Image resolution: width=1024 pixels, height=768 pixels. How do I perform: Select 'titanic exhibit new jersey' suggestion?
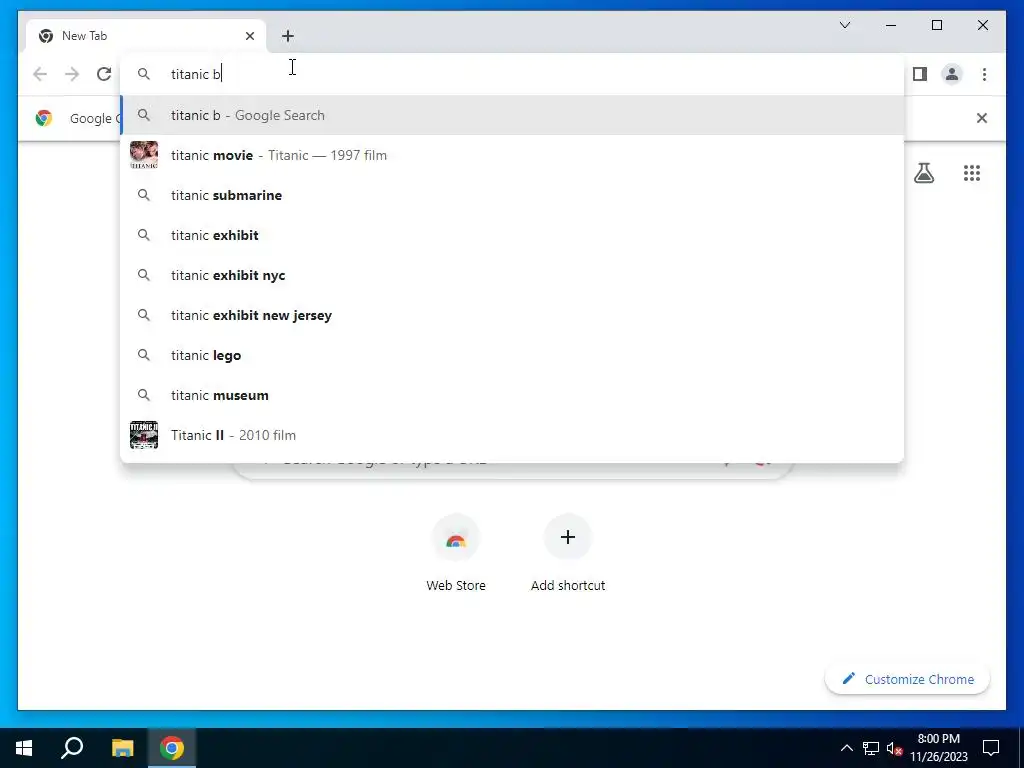click(513, 315)
